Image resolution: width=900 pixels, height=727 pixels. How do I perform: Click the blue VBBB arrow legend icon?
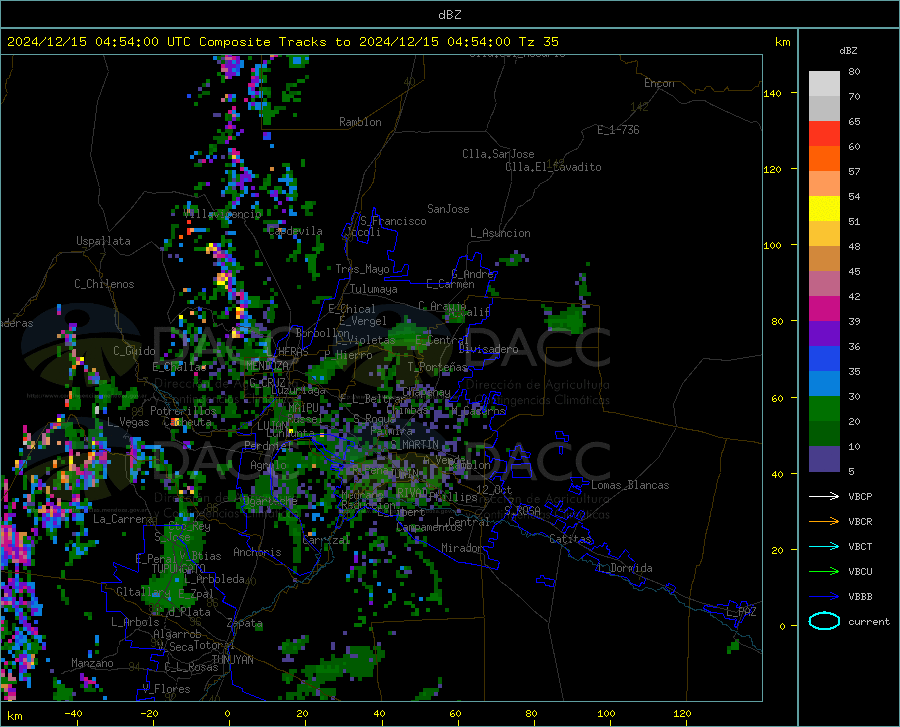point(824,596)
